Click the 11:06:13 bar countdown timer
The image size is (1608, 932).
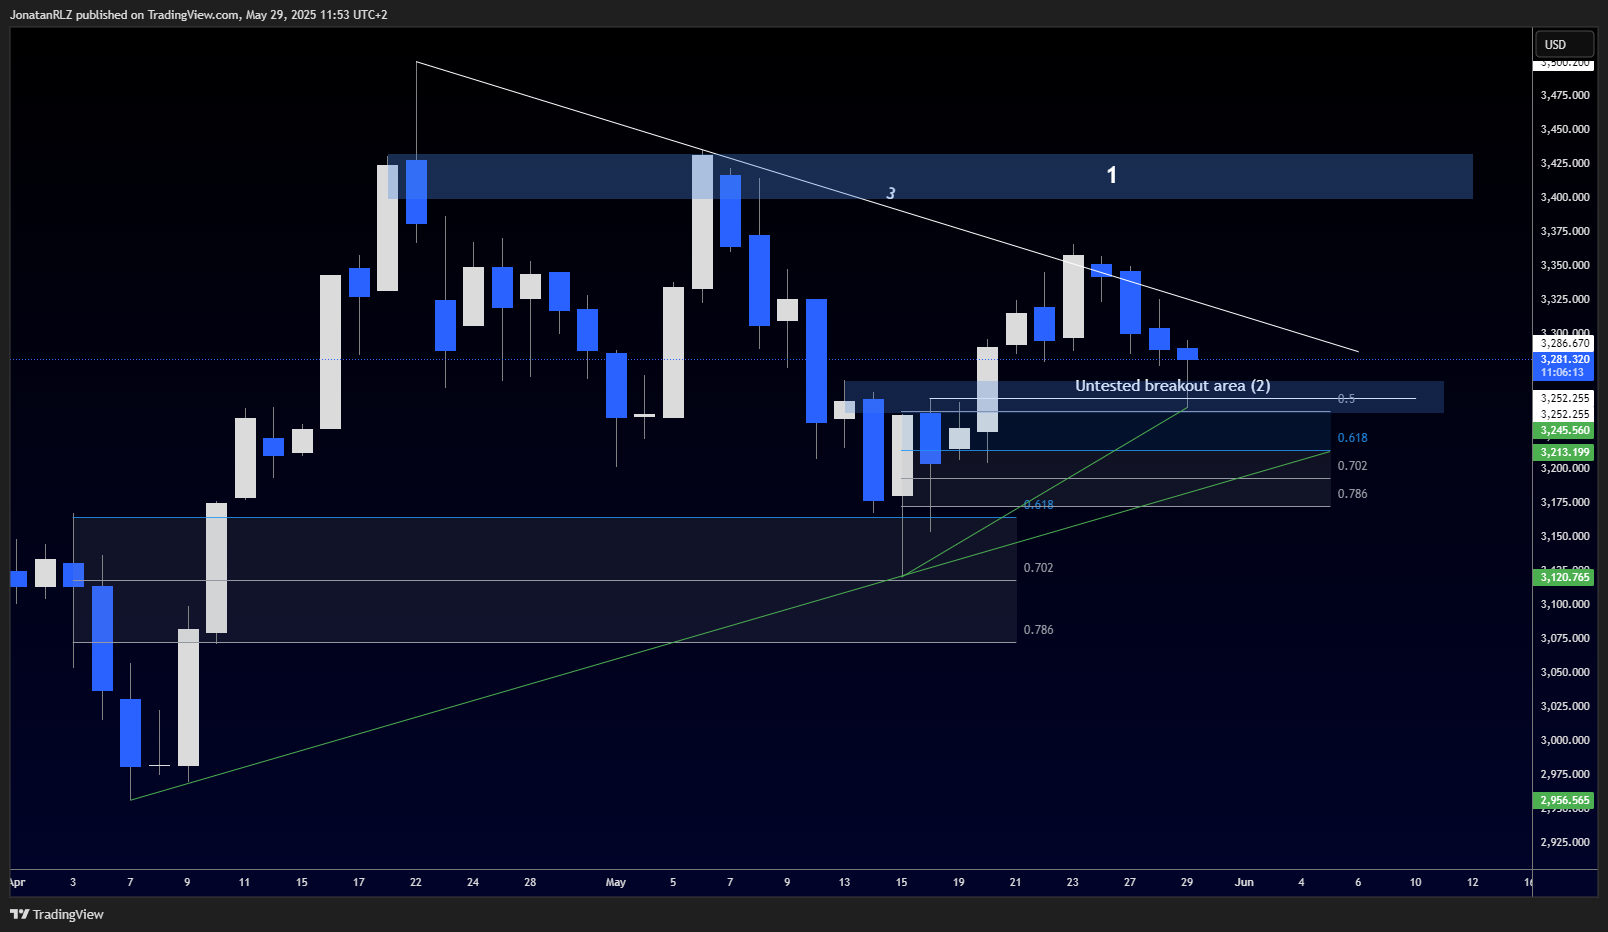click(x=1564, y=372)
